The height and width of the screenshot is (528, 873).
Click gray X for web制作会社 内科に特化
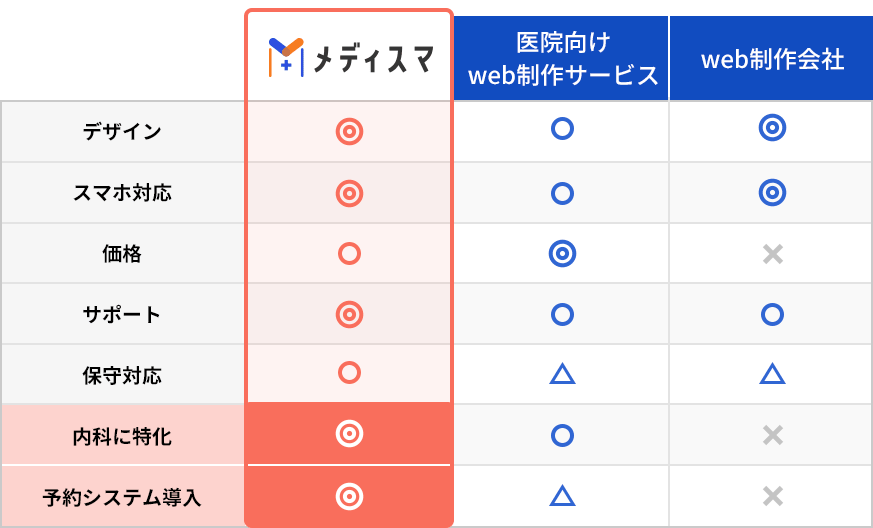coord(773,435)
